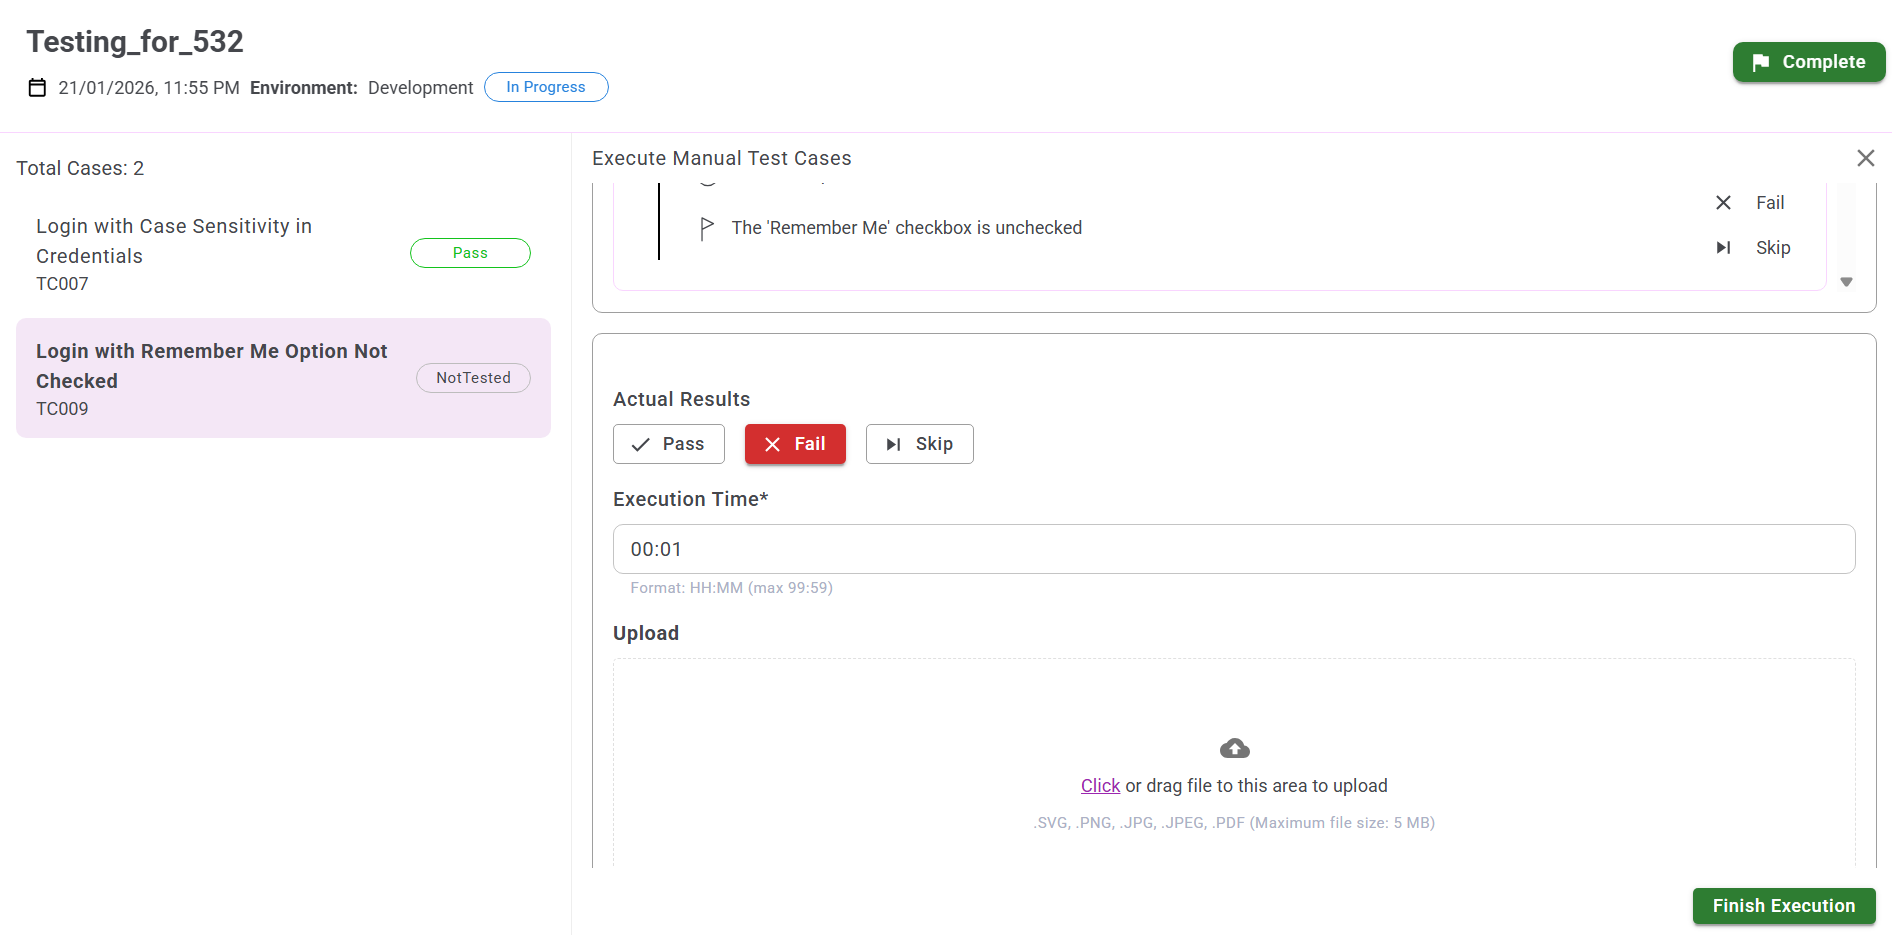The width and height of the screenshot is (1892, 935).
Task: Click the calendar icon beside the date
Action: coord(37,88)
